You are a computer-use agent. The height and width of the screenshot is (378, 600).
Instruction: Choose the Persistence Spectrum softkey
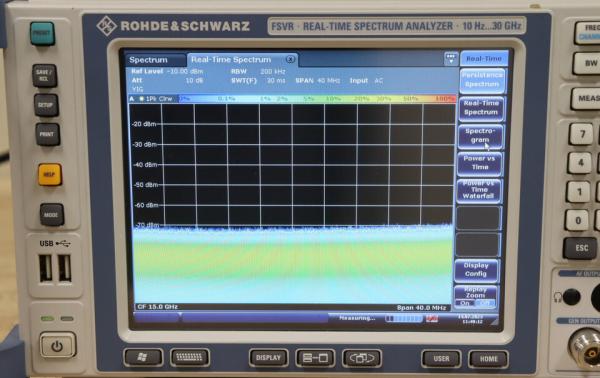point(483,80)
